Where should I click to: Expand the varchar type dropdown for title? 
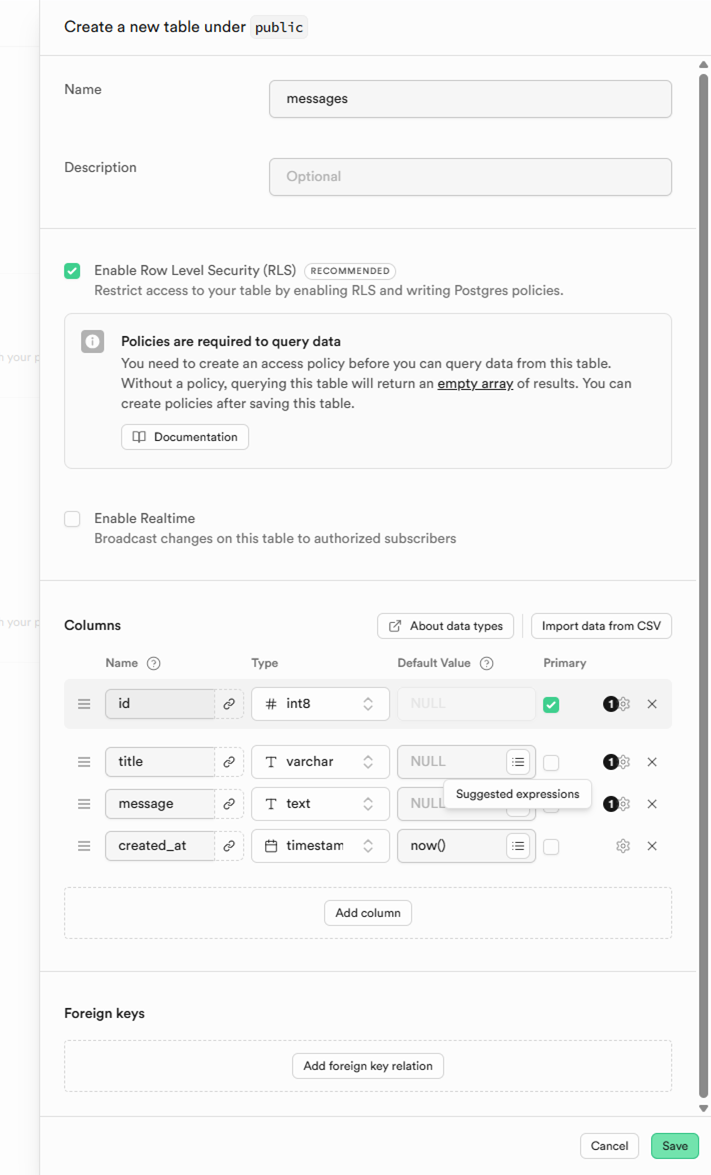point(320,762)
